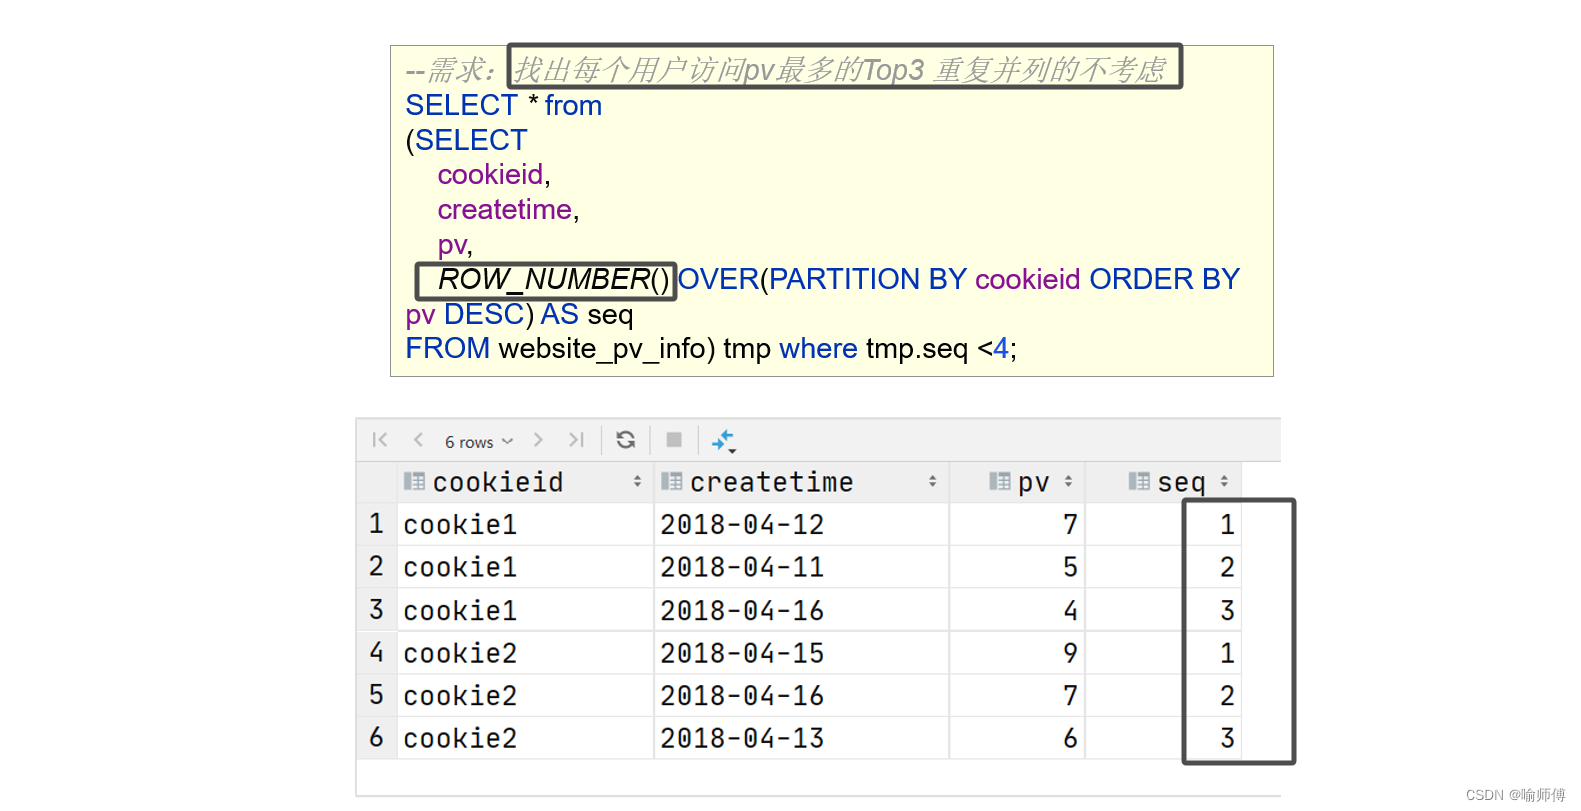Jump to last page of results
The height and width of the screenshot is (811, 1581).
pos(576,440)
